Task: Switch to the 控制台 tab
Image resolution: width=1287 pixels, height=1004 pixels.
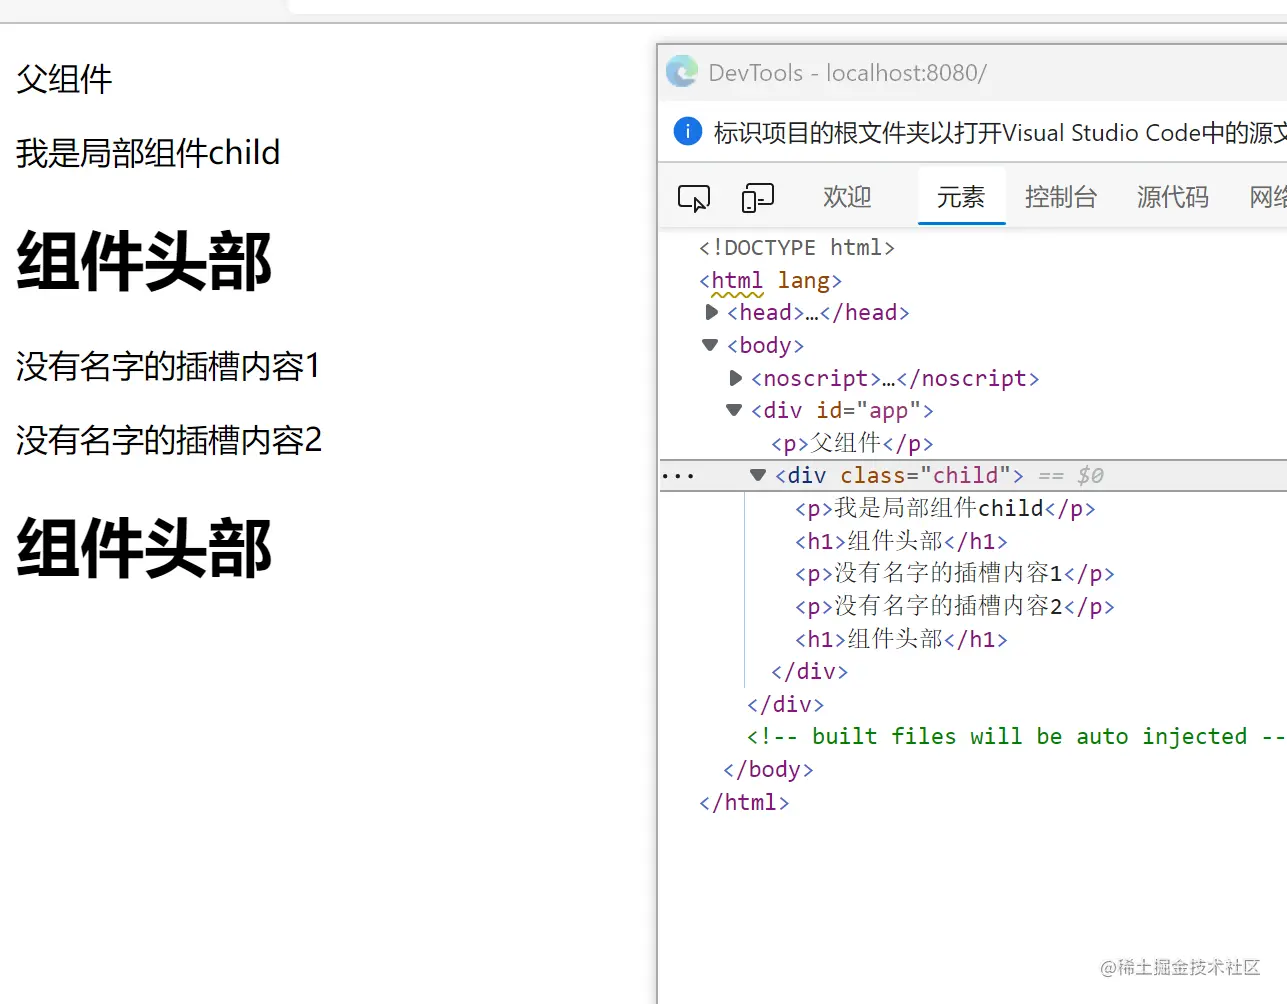Action: [x=1061, y=197]
